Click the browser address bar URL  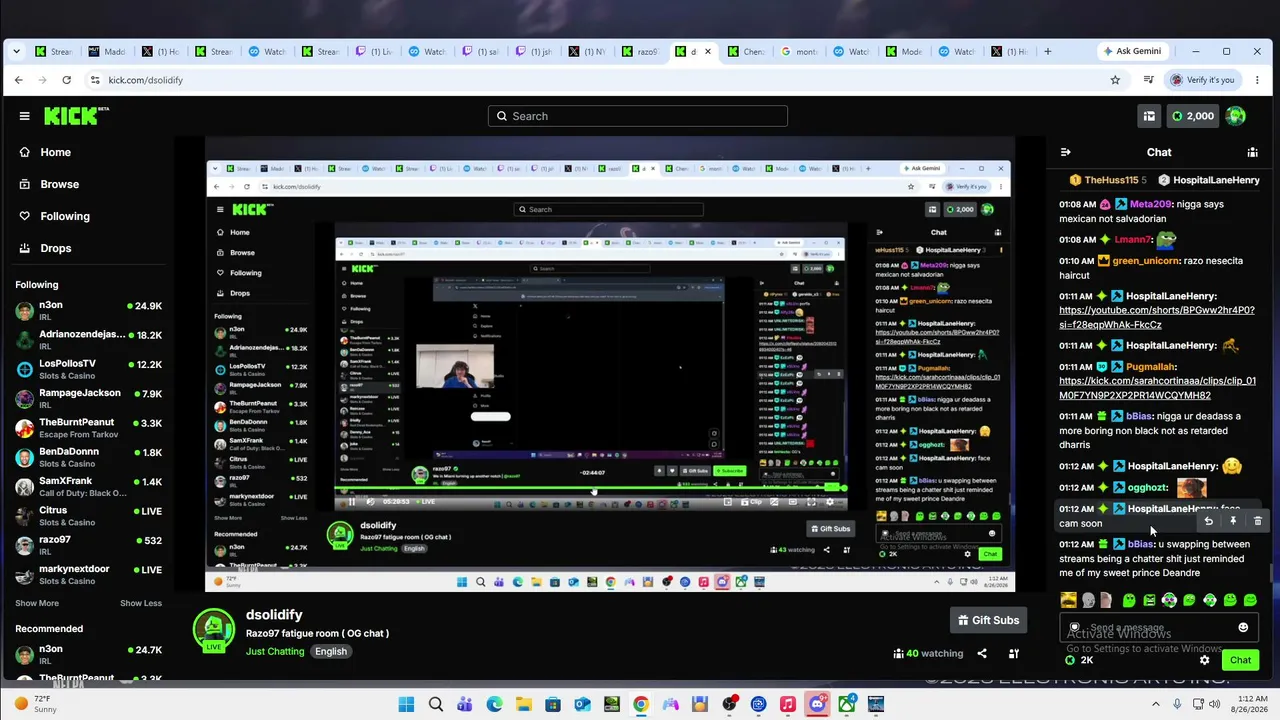click(146, 80)
